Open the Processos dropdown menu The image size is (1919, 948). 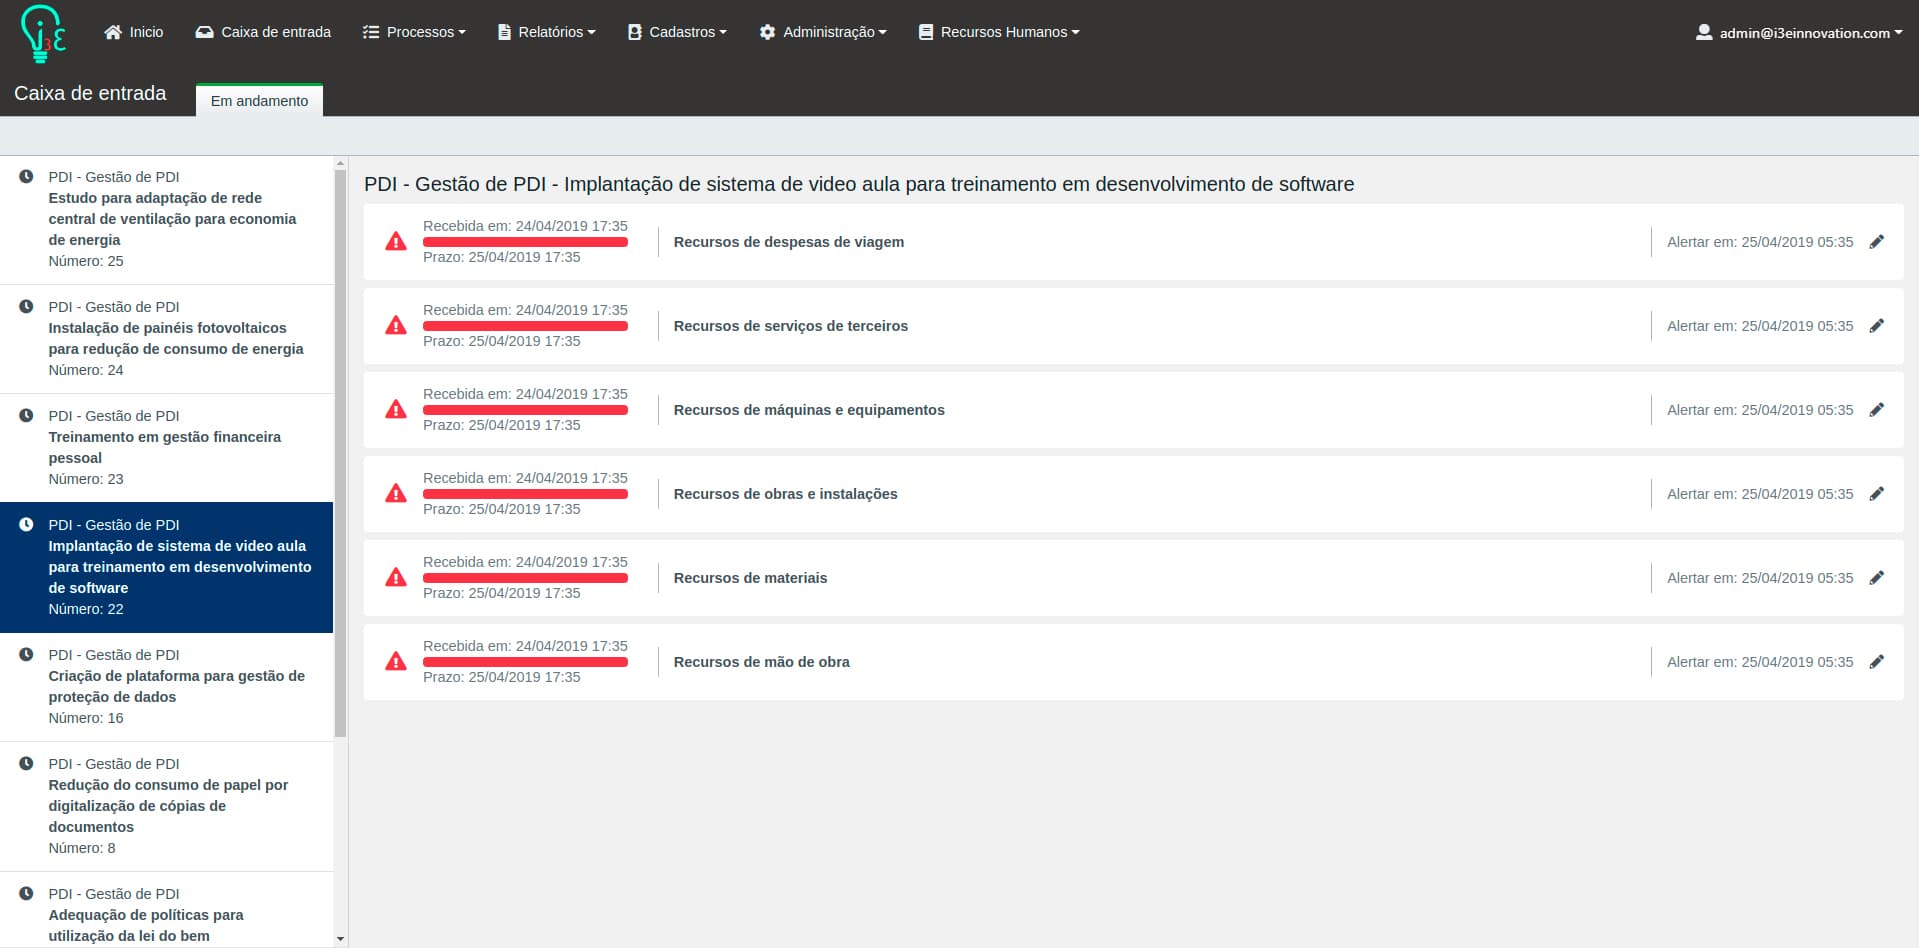coord(414,32)
